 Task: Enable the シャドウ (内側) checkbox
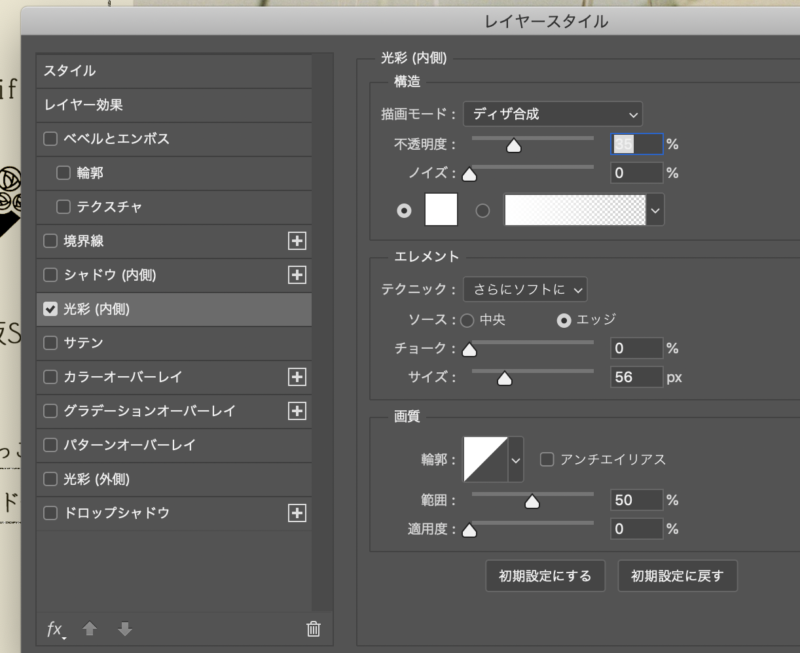click(x=50, y=275)
